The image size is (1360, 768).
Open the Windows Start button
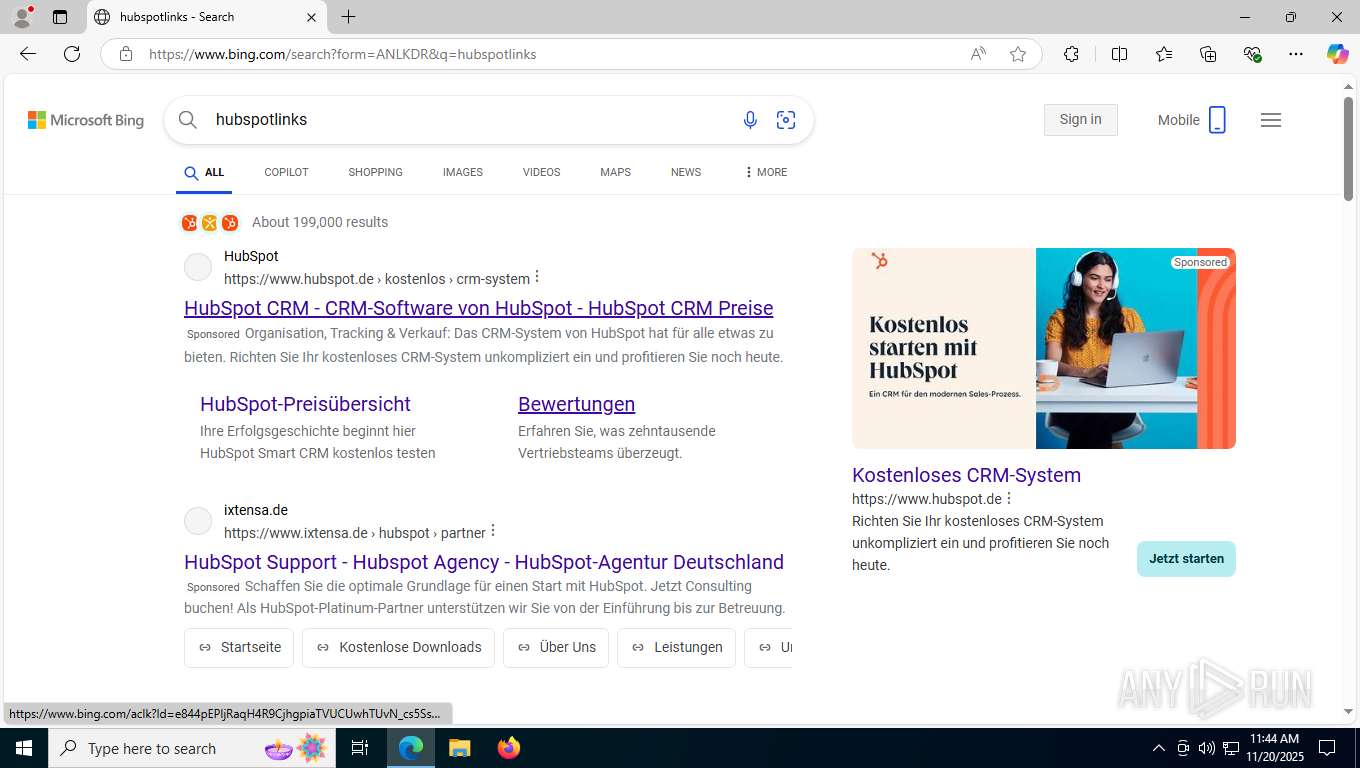click(23, 748)
